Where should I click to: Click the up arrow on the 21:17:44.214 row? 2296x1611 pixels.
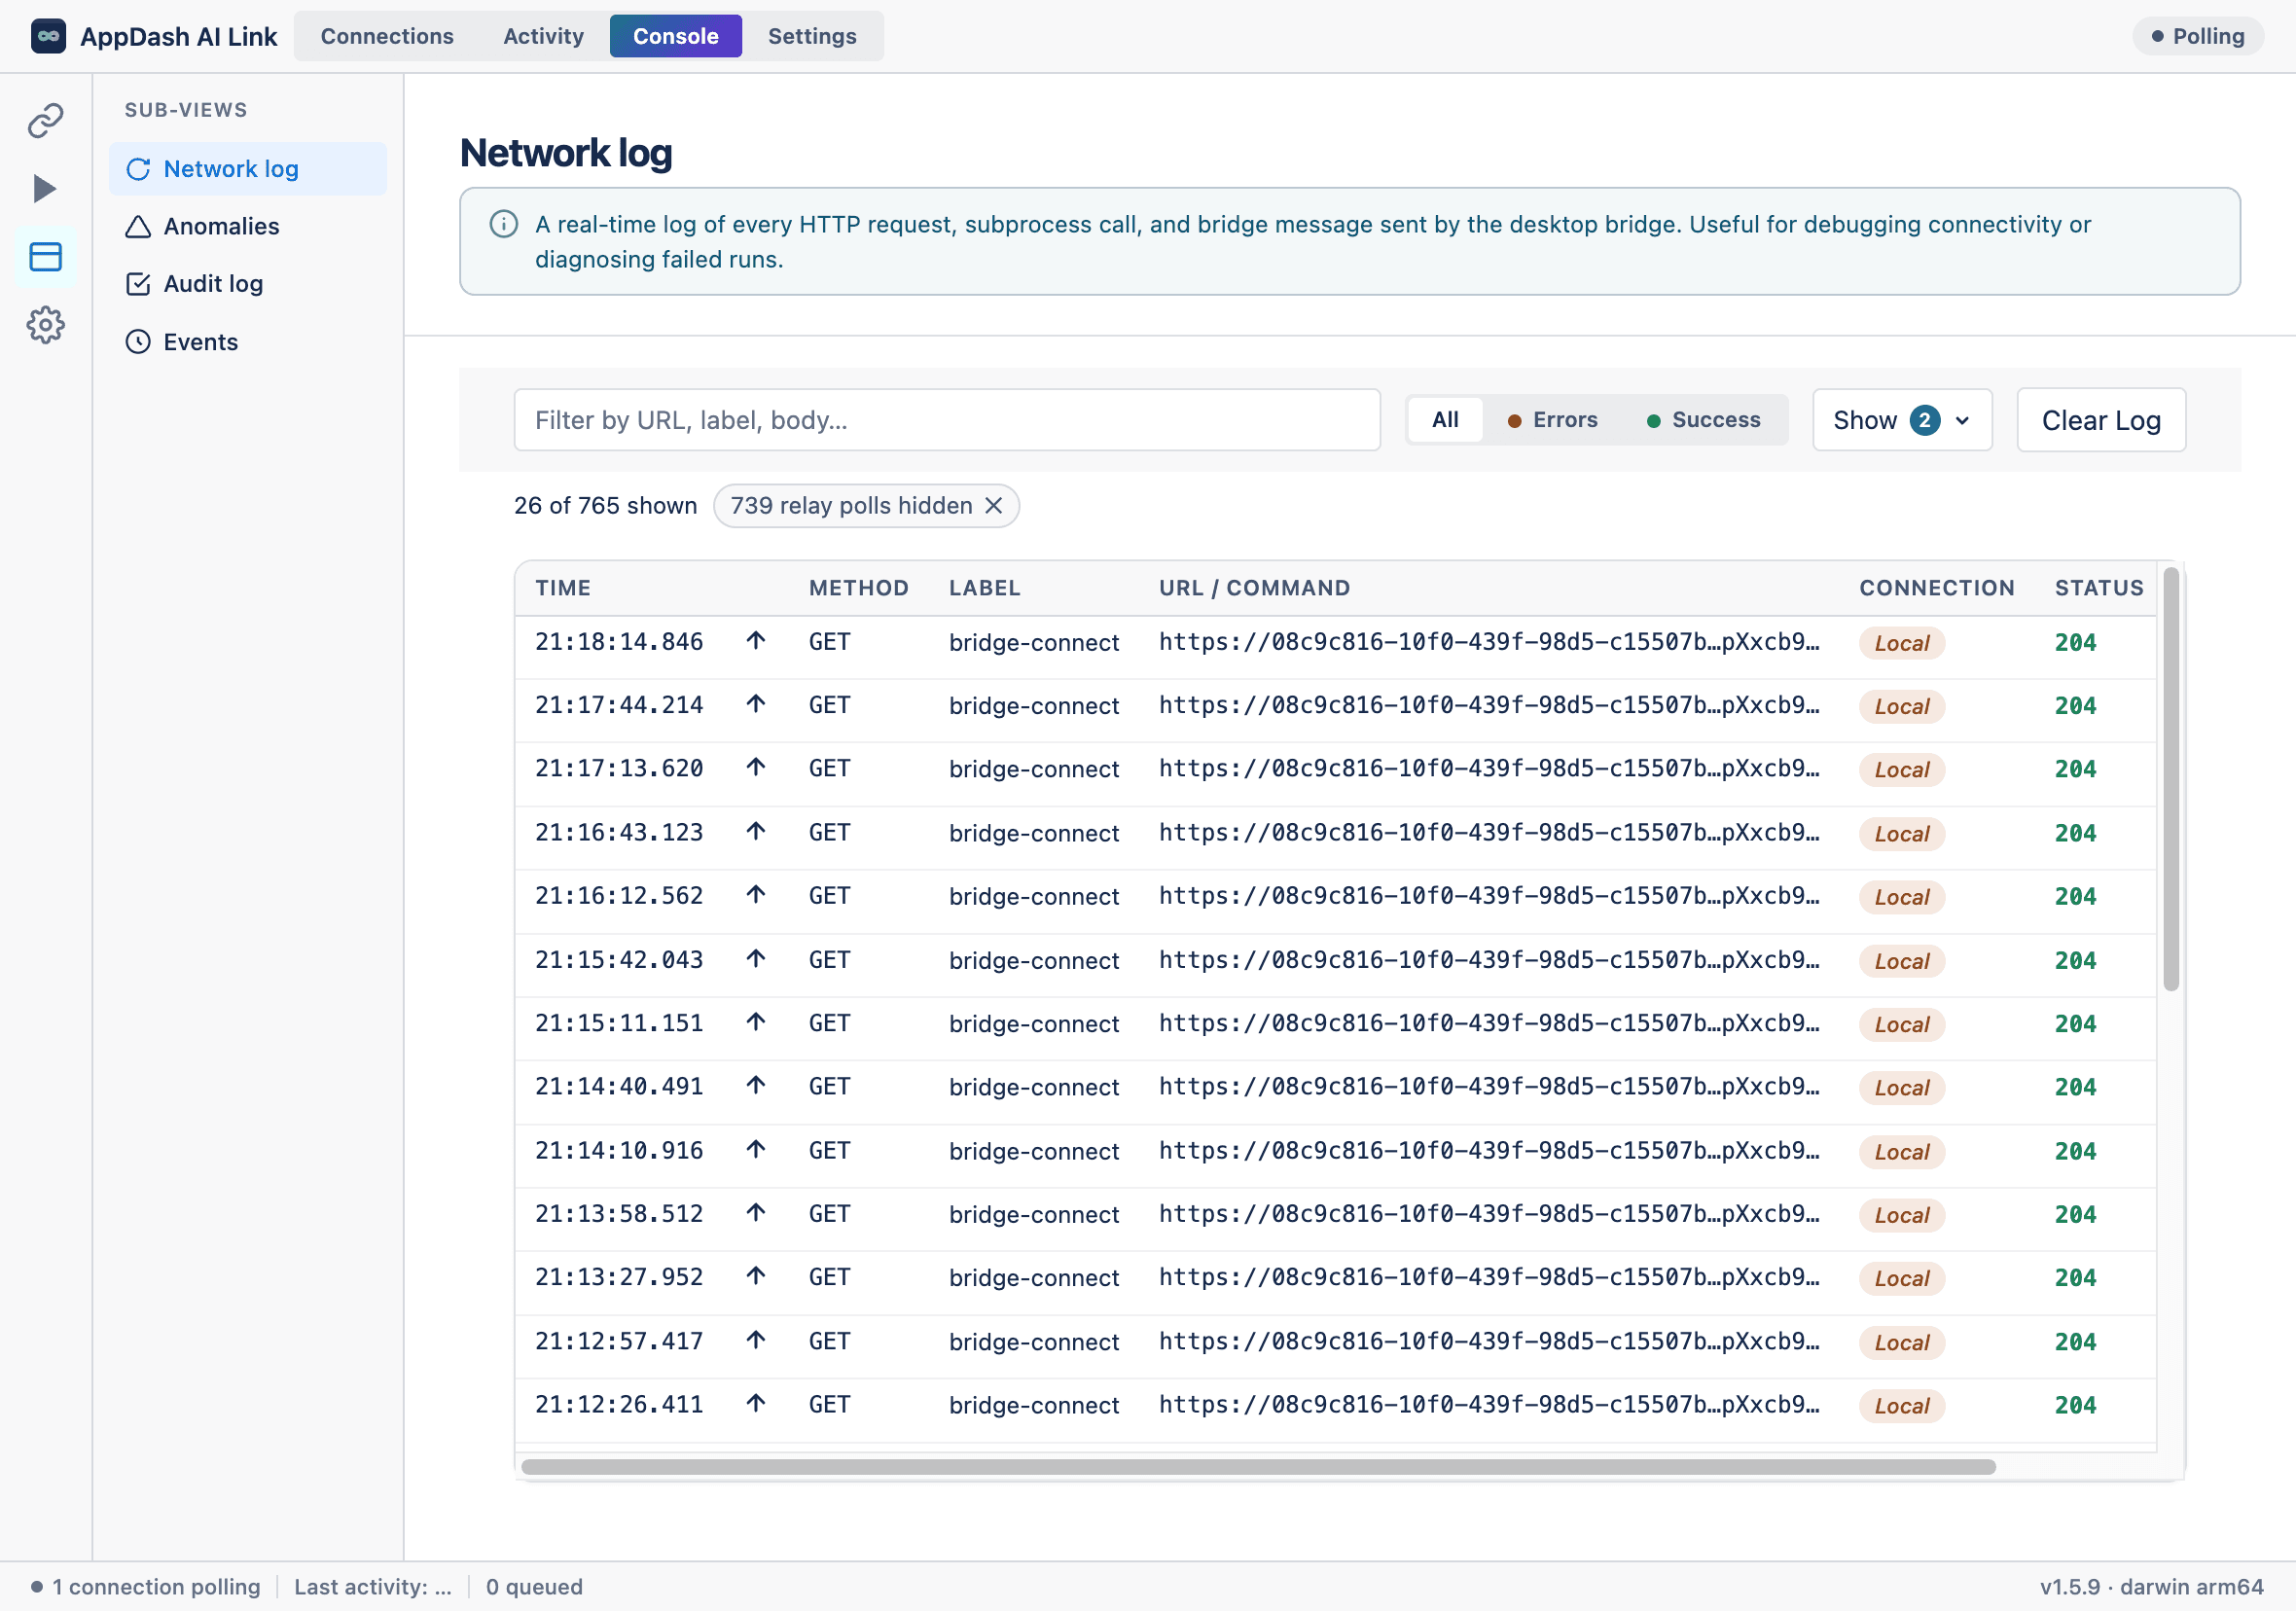pyautogui.click(x=756, y=705)
